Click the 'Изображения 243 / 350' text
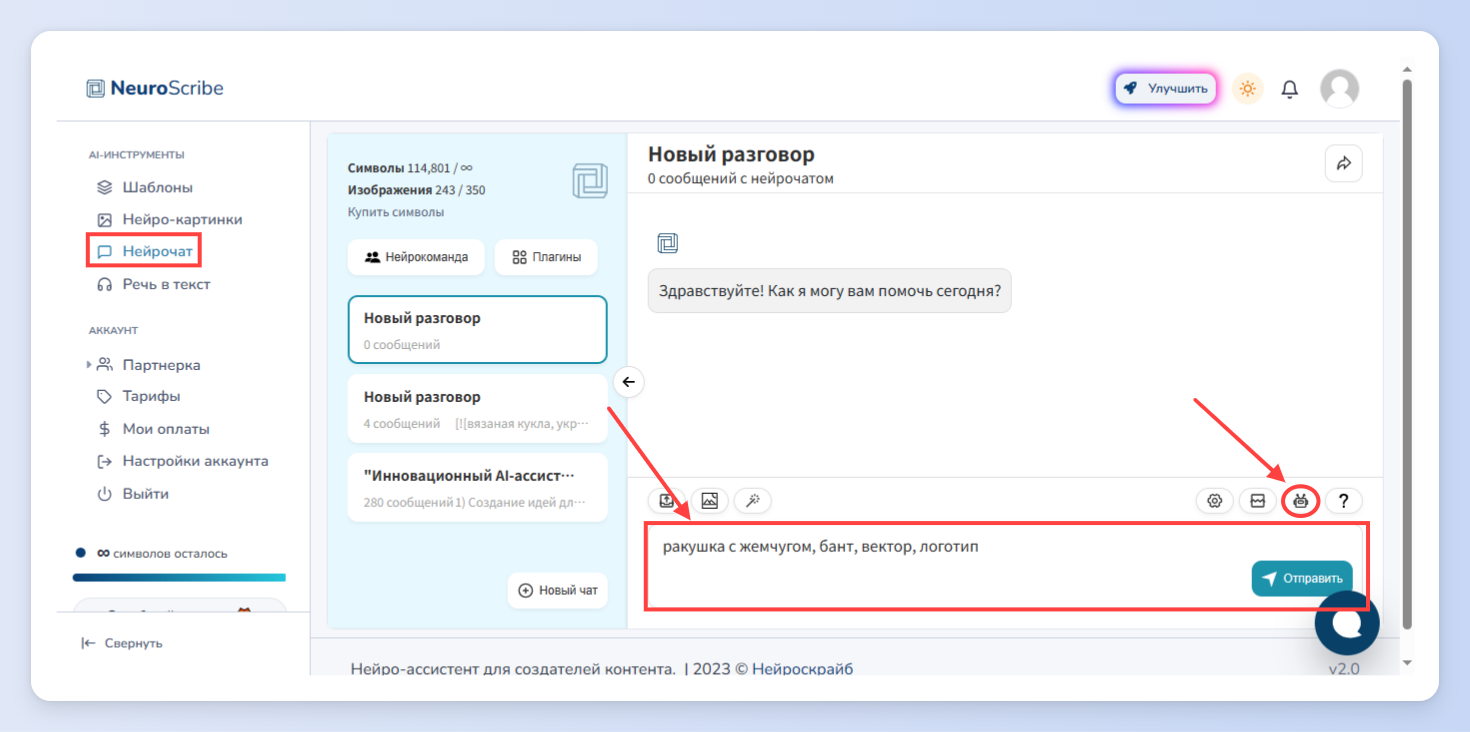 [416, 190]
